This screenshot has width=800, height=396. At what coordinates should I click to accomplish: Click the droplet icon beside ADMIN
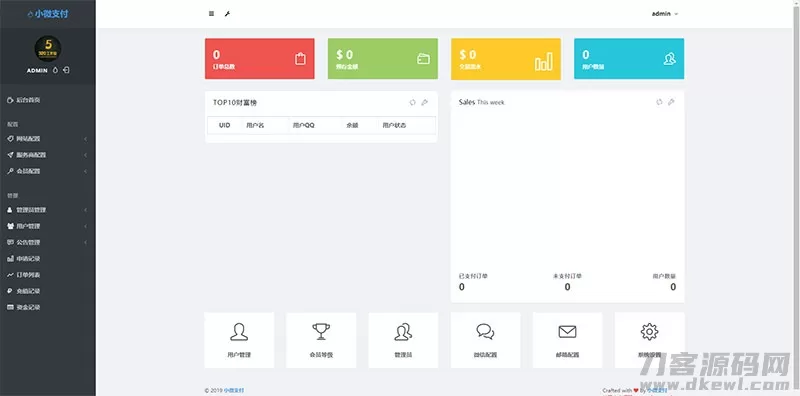56,70
